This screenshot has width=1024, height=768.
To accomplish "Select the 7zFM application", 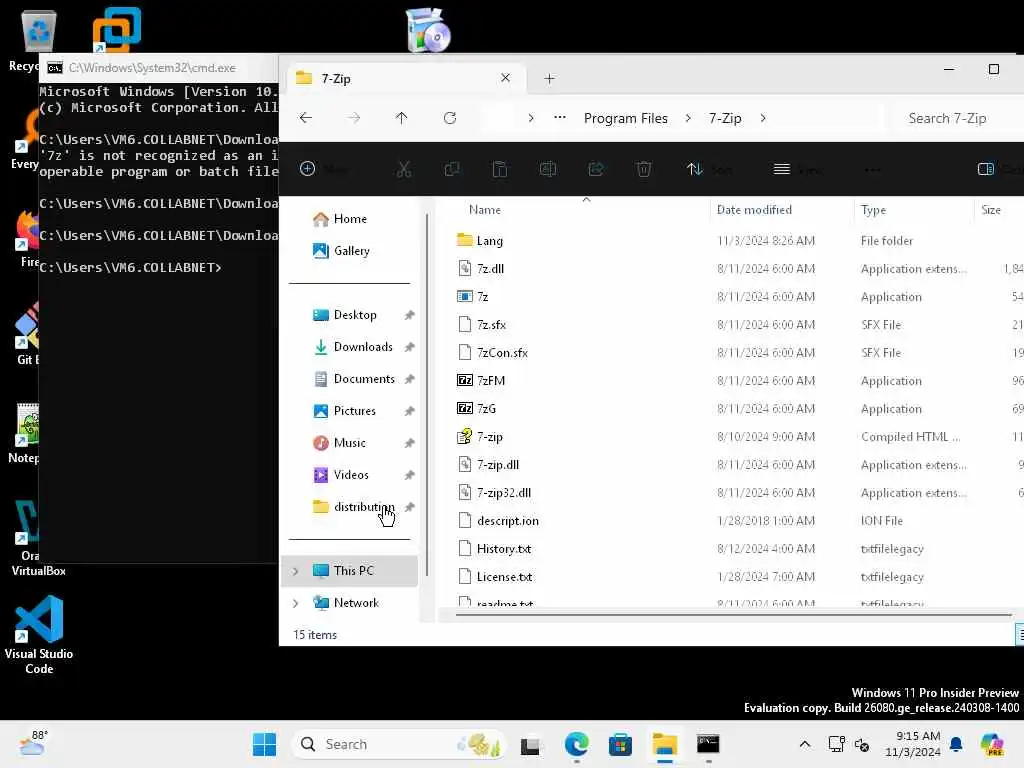I will [x=490, y=381].
